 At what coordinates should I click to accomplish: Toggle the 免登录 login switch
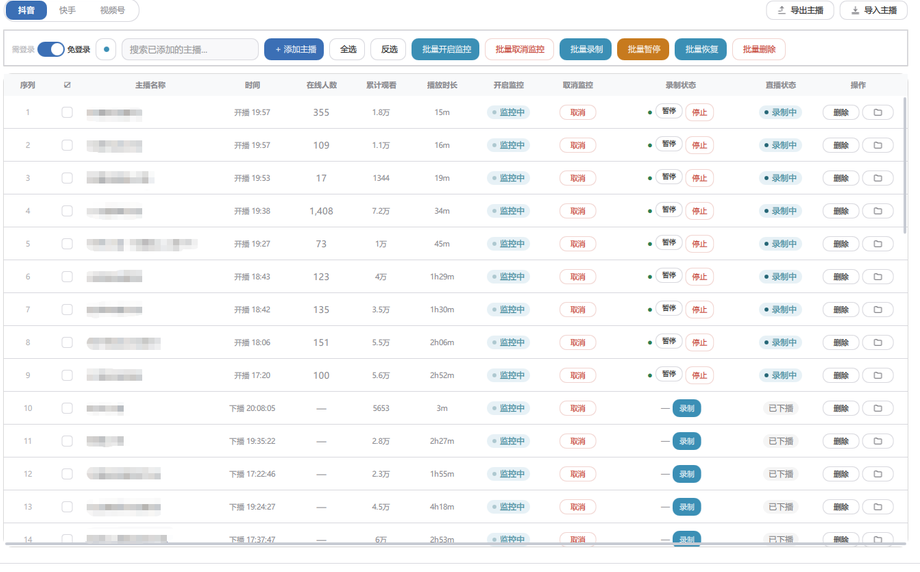pos(51,49)
